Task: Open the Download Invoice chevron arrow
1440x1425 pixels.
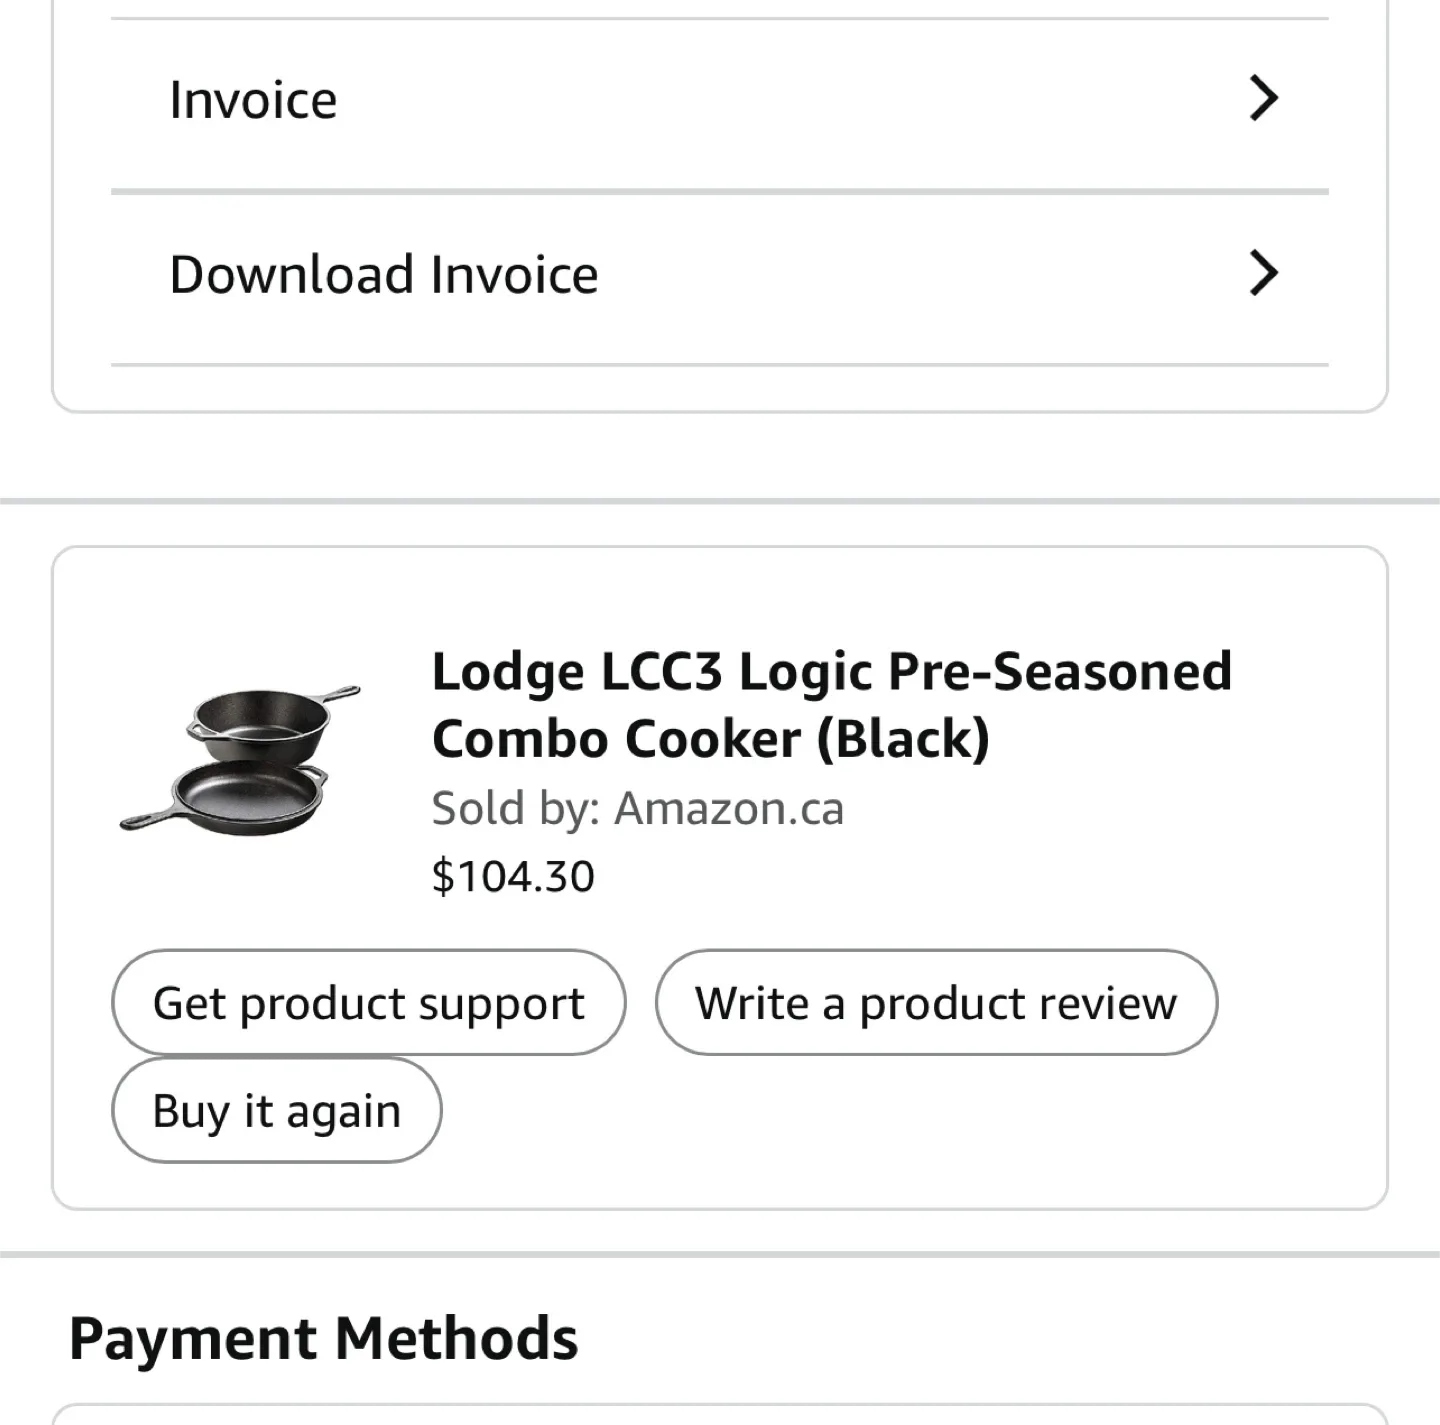Action: (x=1264, y=272)
